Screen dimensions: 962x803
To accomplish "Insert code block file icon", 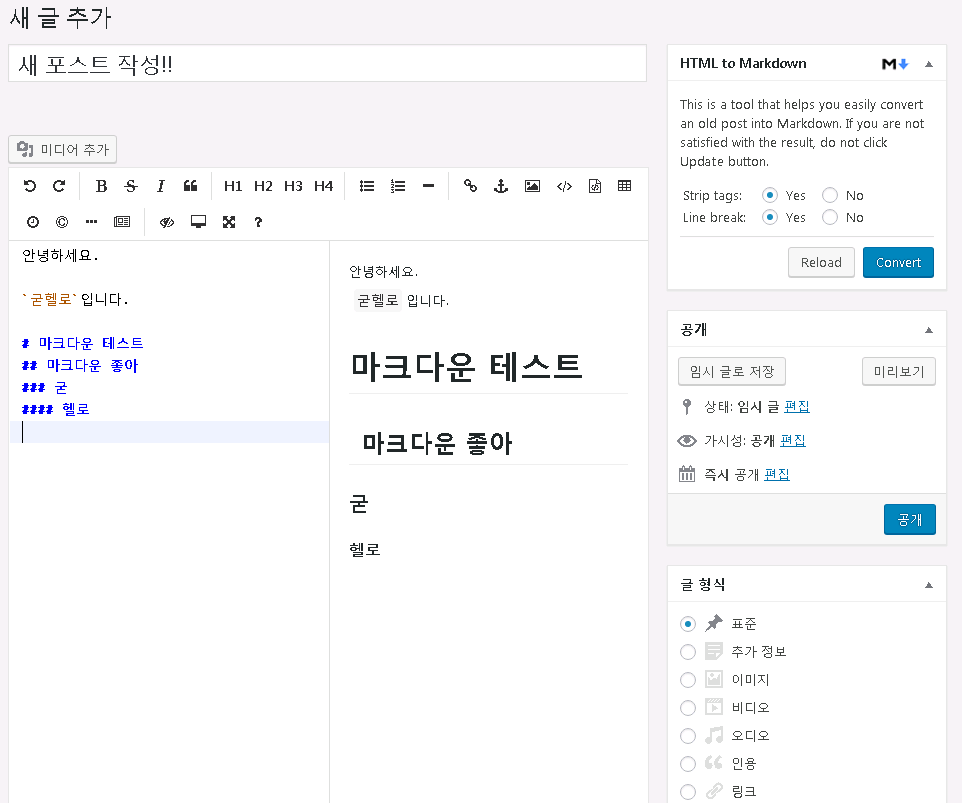I will (595, 186).
